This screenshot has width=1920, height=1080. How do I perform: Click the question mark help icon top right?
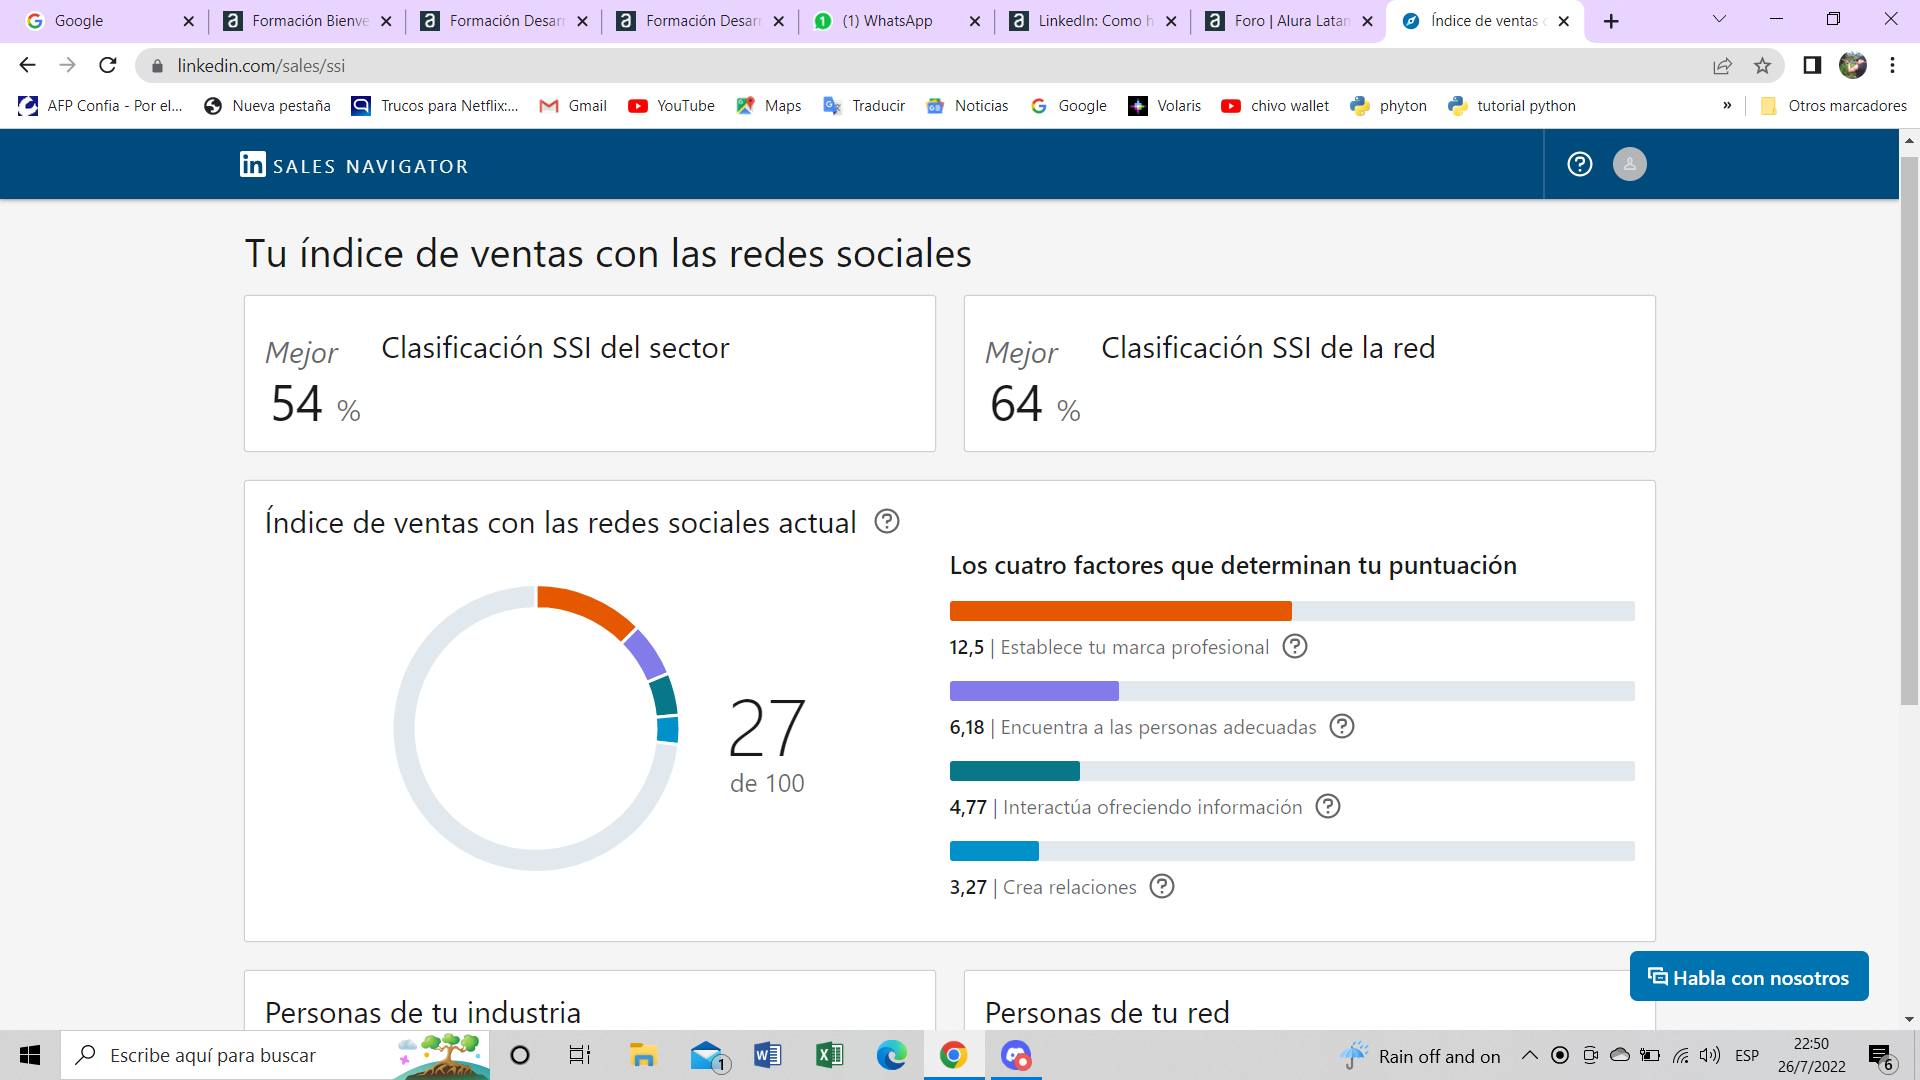coord(1580,162)
